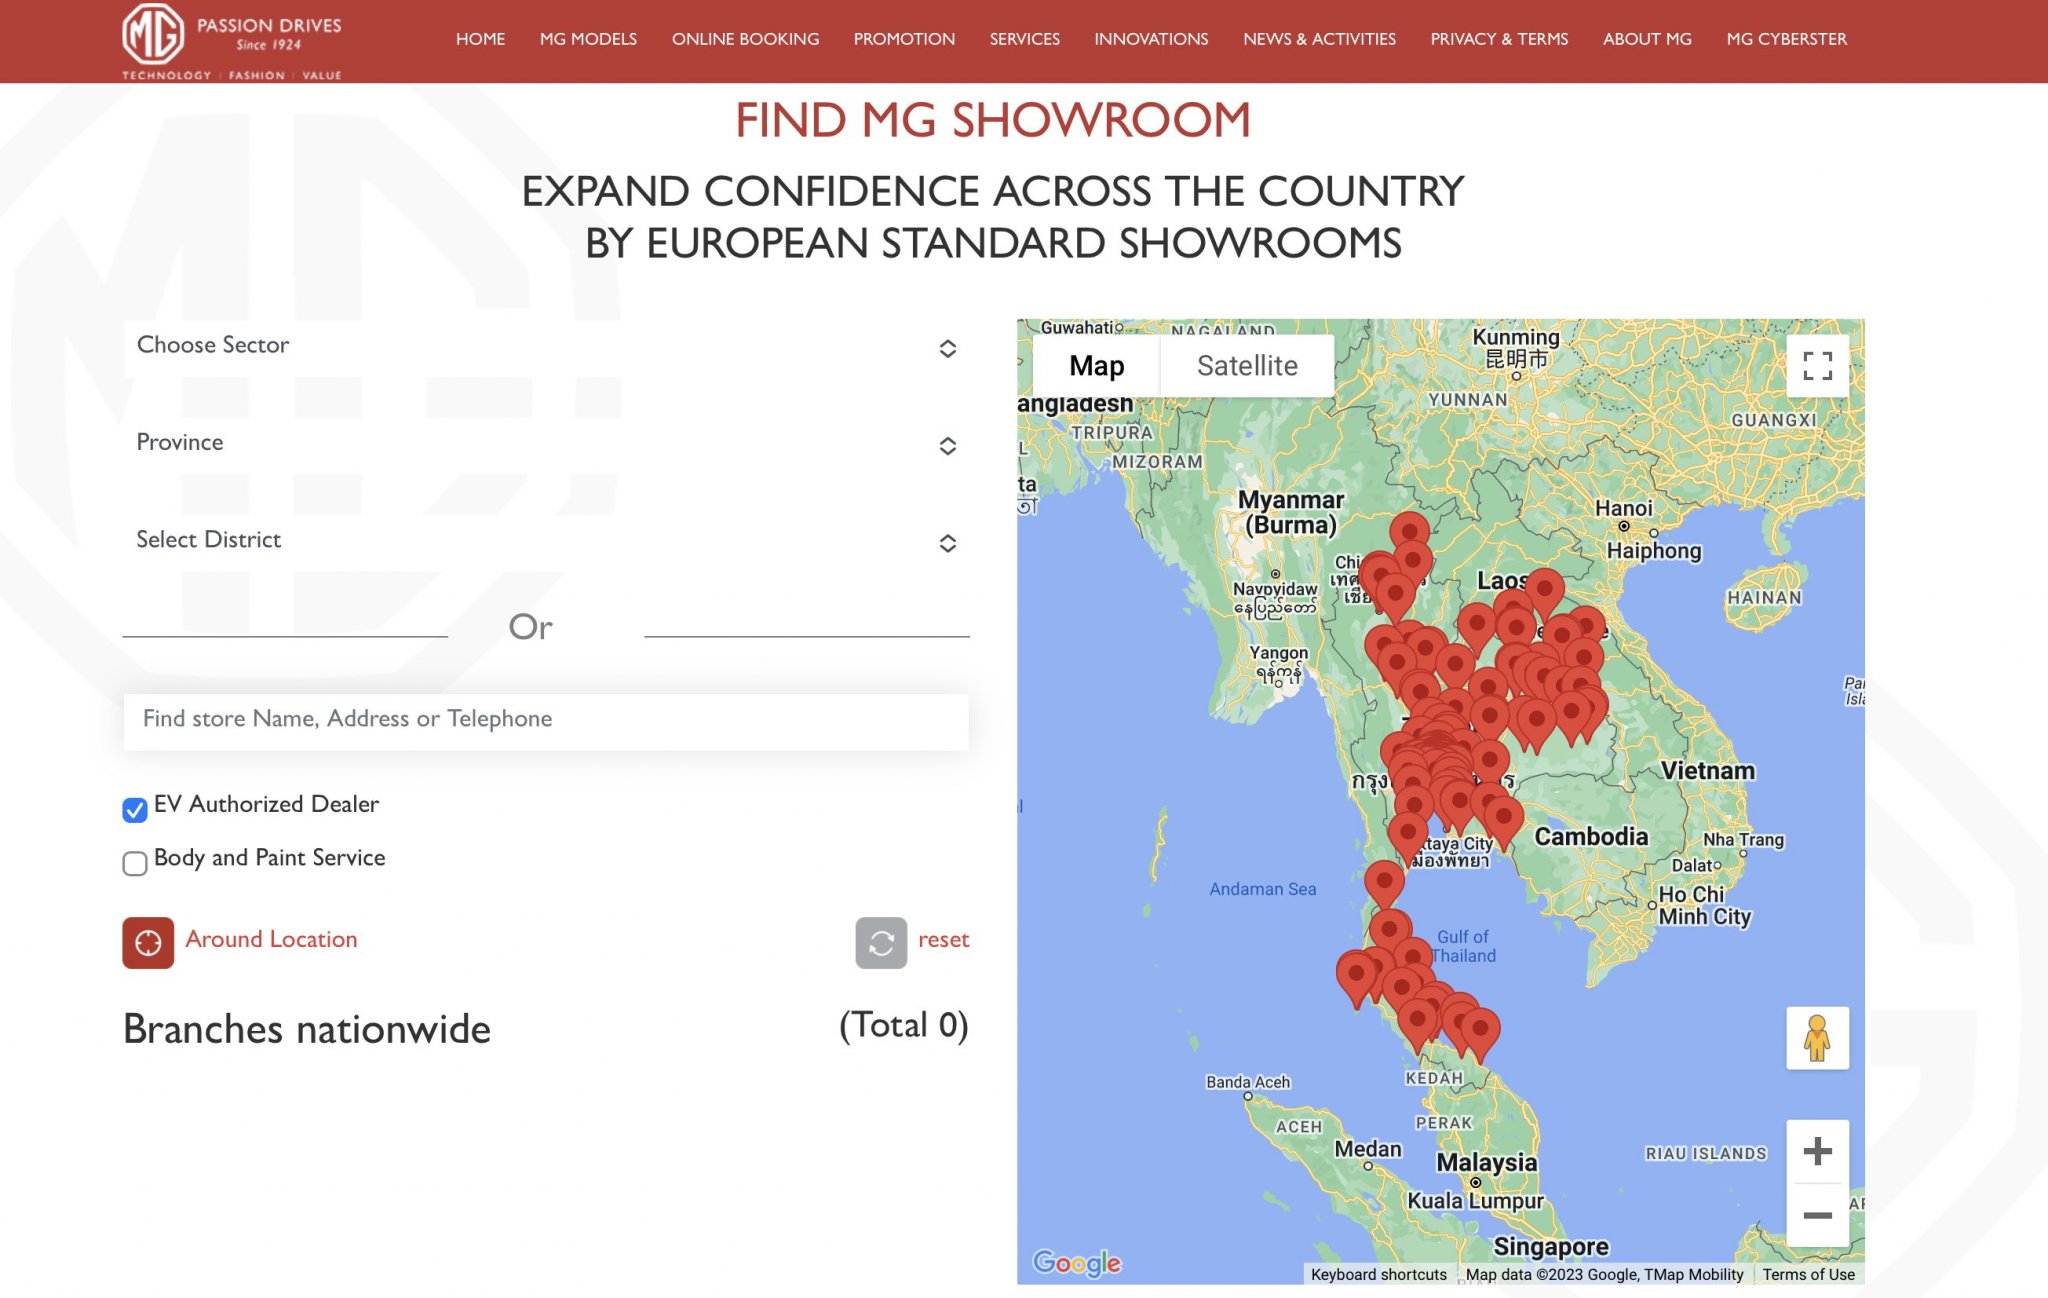2048x1298 pixels.
Task: Open ABOUT MG page
Action: tap(1647, 39)
